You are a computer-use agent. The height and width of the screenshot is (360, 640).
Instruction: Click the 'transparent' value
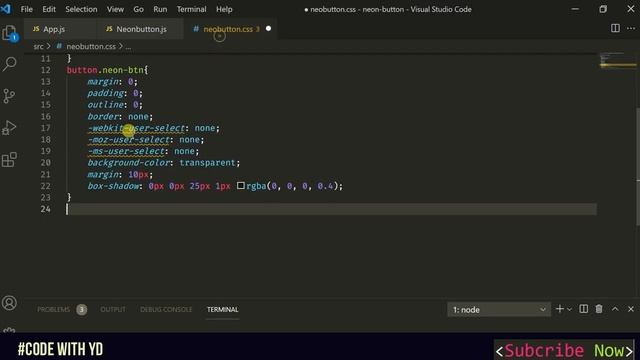pos(207,162)
